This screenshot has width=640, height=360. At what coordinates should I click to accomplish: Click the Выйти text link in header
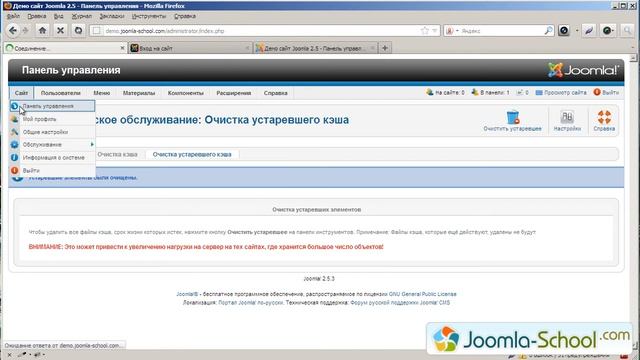[x=611, y=93]
